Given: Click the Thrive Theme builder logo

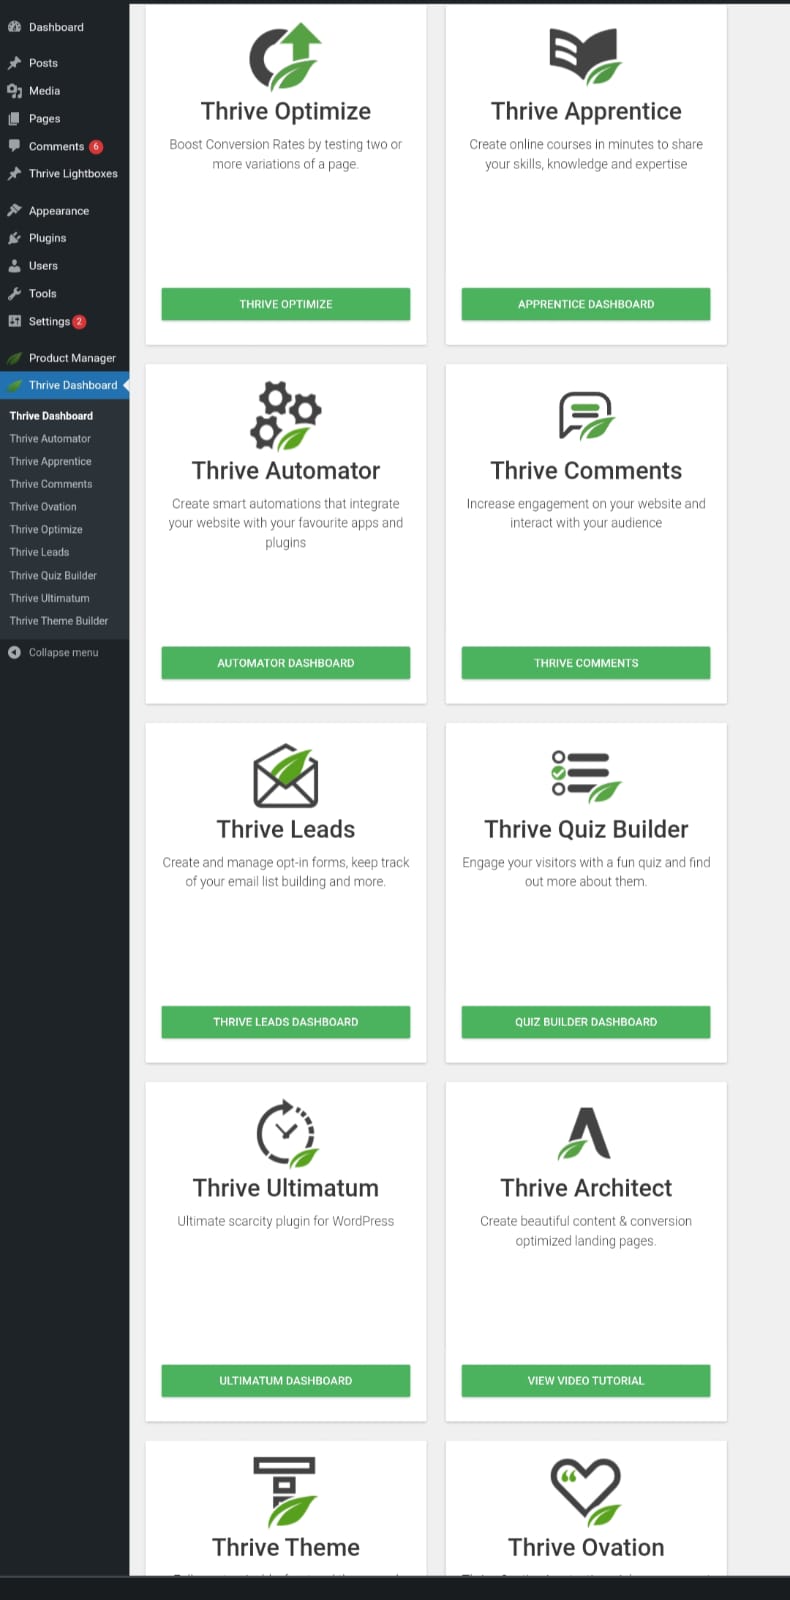Looking at the screenshot, I should [285, 1492].
